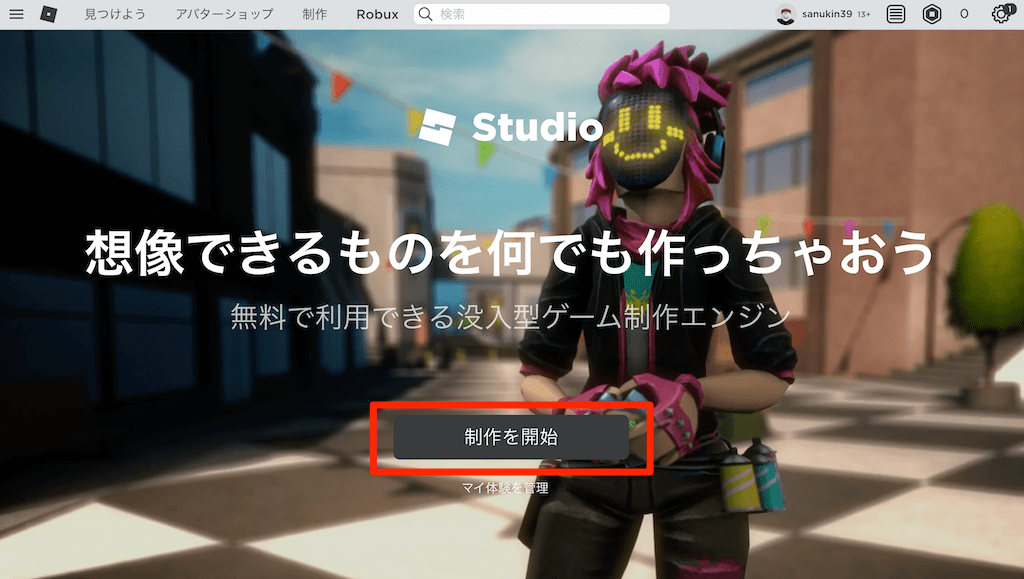
Task: Open the settings gear icon
Action: tap(1000, 14)
